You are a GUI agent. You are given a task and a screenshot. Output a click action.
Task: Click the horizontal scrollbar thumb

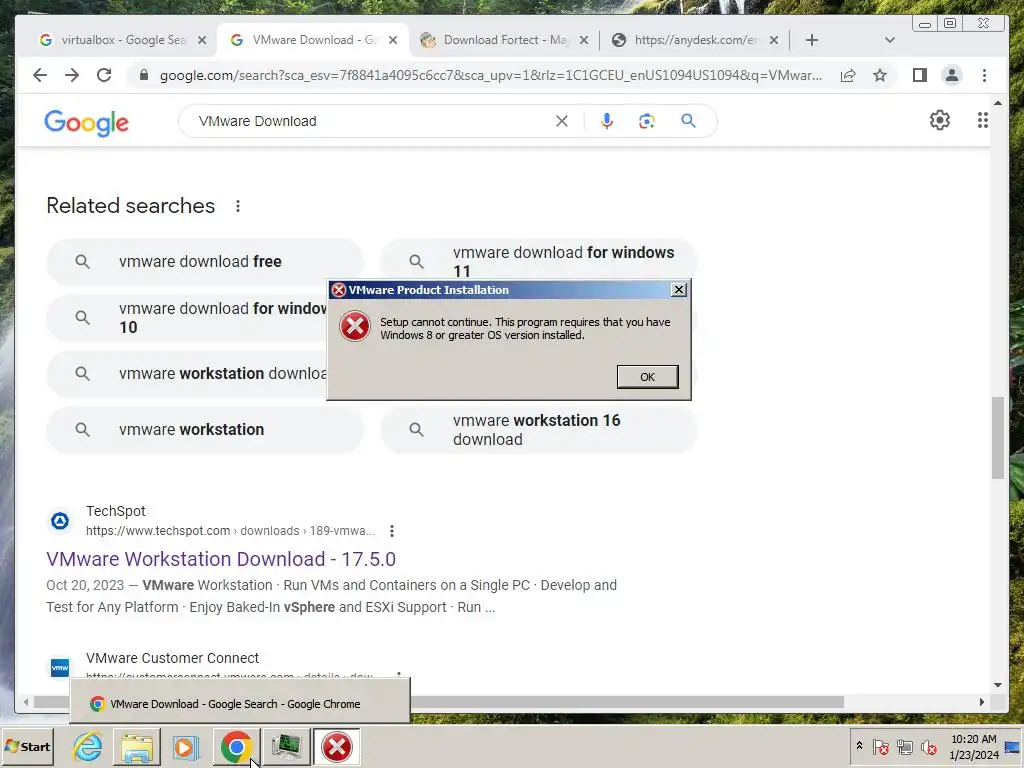[439, 702]
